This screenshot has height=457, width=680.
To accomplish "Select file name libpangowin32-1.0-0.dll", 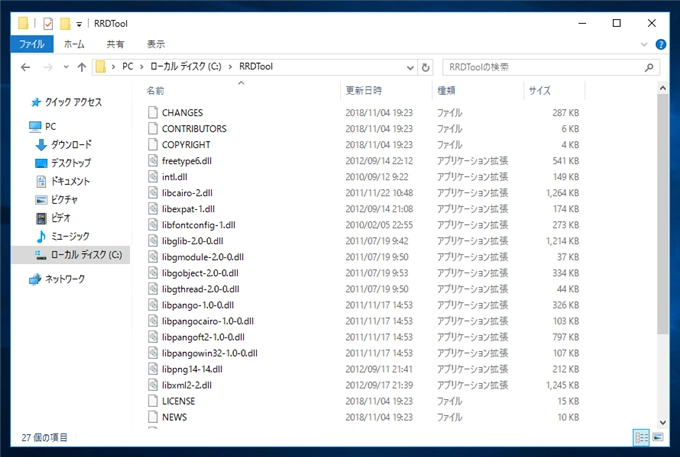I will pos(209,353).
